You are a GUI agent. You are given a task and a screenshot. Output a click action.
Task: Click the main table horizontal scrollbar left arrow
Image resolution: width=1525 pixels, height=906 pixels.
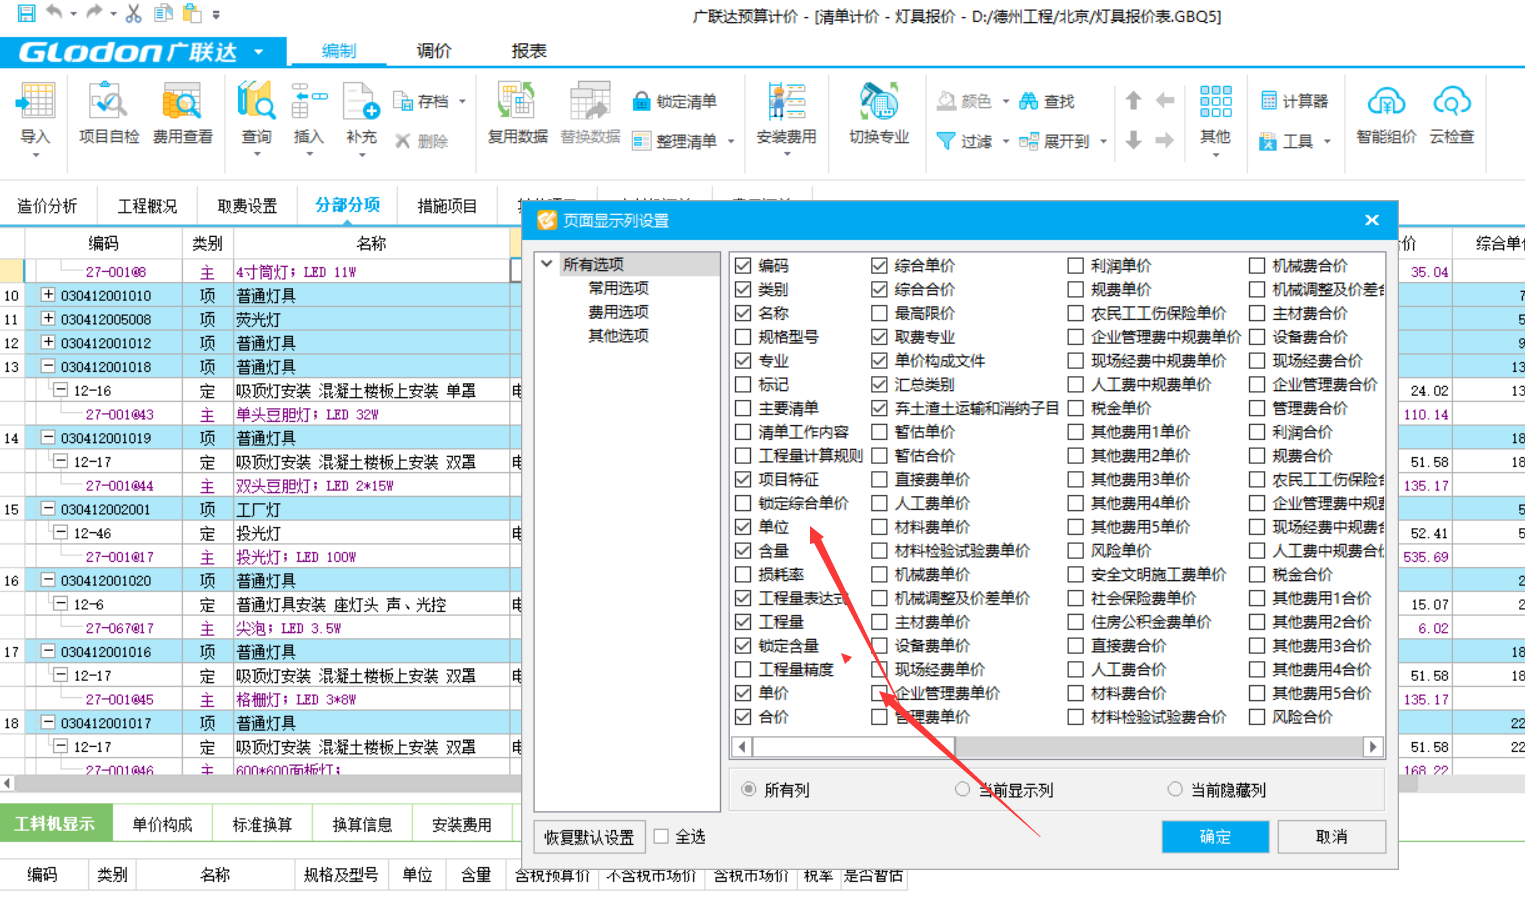coord(8,784)
